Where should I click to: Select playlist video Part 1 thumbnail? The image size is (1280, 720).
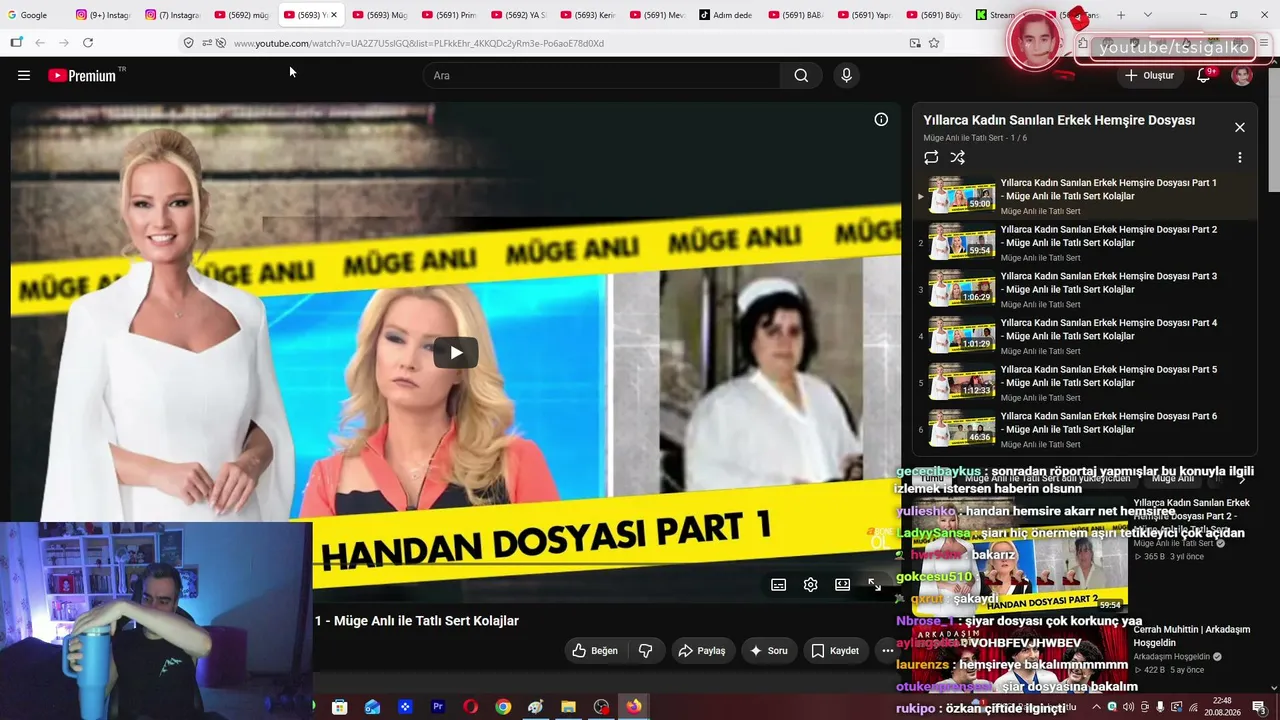pyautogui.click(x=962, y=196)
